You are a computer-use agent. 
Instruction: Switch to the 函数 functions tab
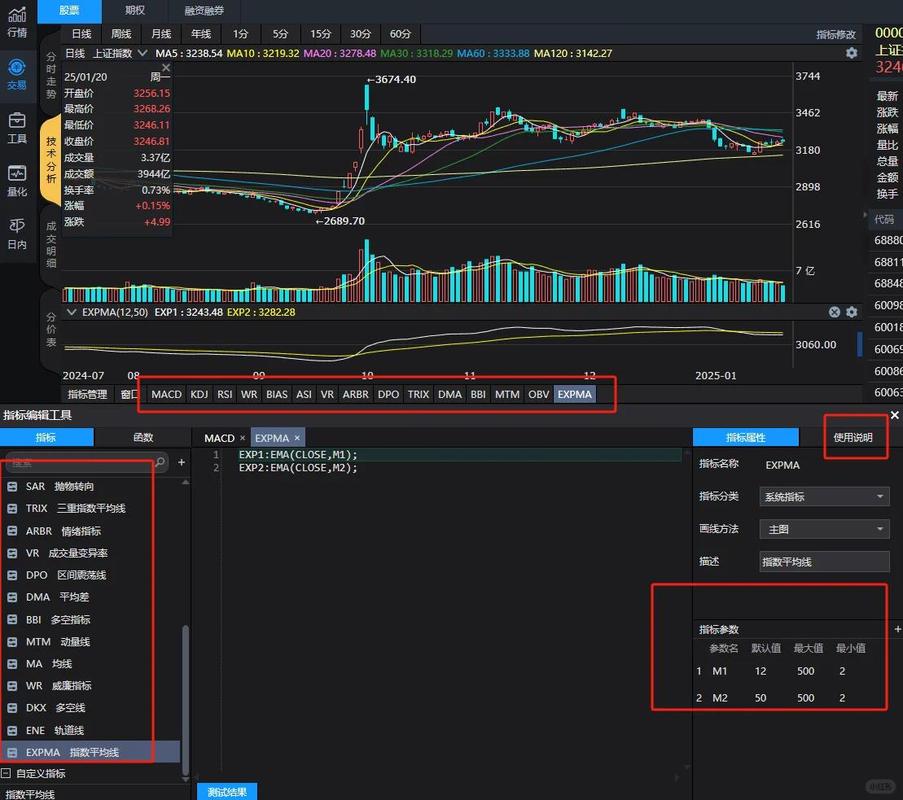[x=143, y=437]
